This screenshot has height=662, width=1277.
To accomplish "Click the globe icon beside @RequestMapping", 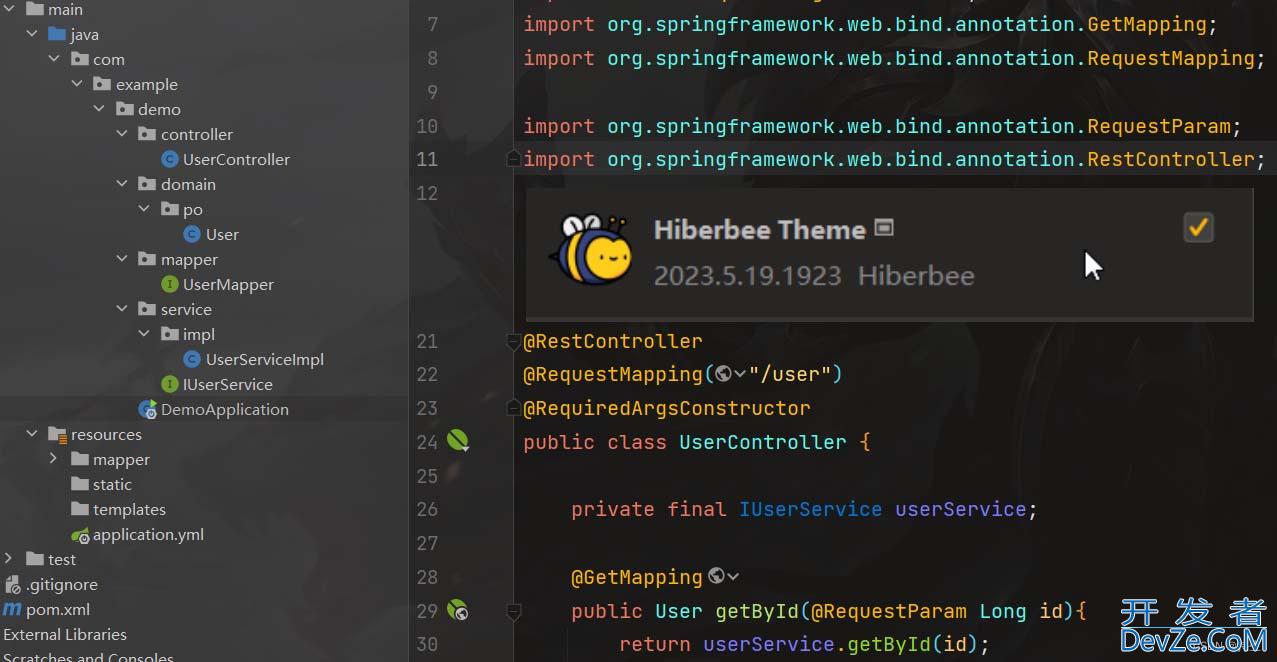I will click(x=723, y=374).
